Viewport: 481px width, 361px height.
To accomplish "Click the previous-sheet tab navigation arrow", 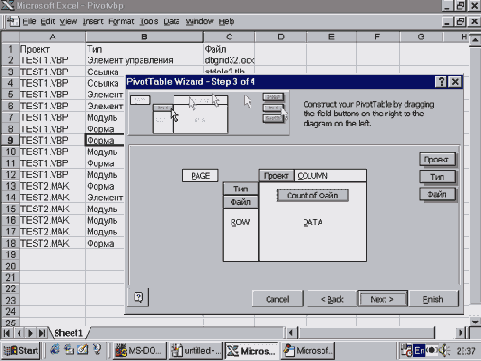I will [19, 333].
